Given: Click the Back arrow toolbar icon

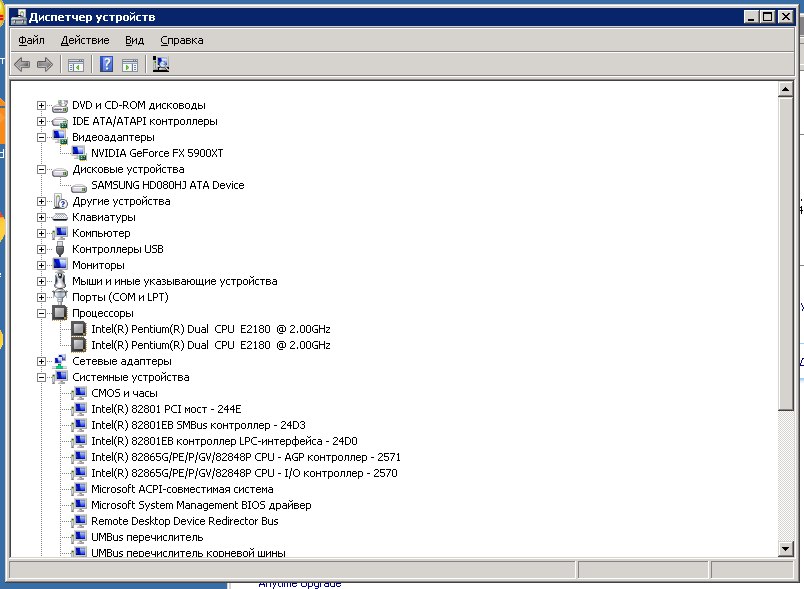Looking at the screenshot, I should pos(22,65).
